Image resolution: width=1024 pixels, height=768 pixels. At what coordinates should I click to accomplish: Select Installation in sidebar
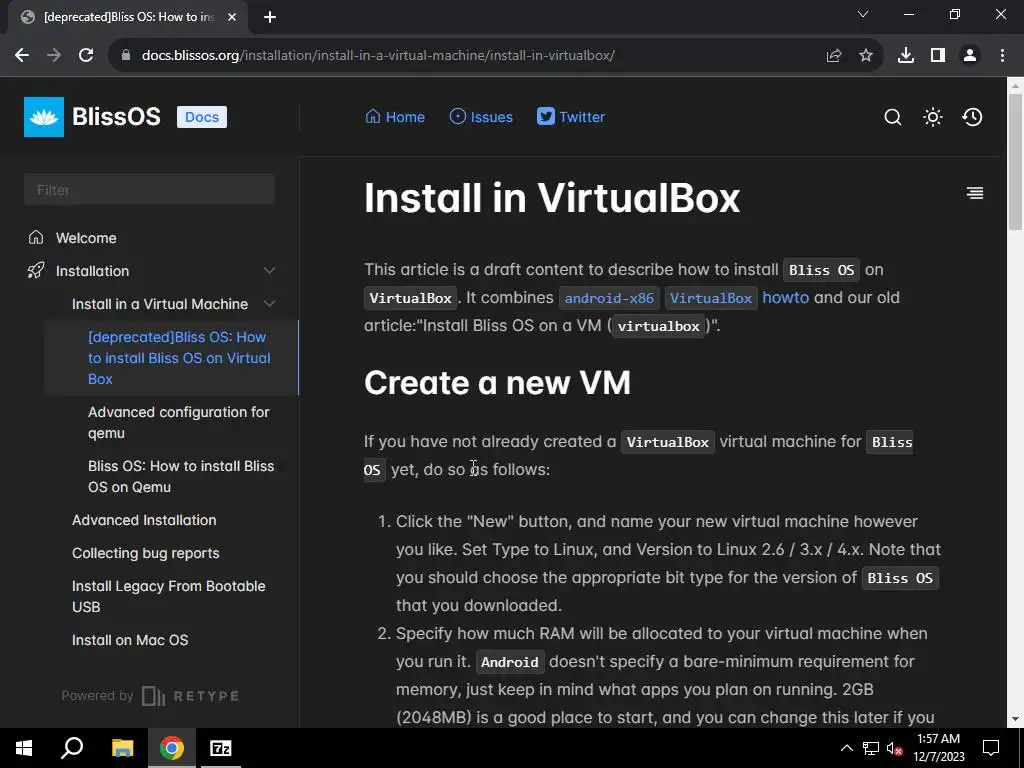point(93,270)
